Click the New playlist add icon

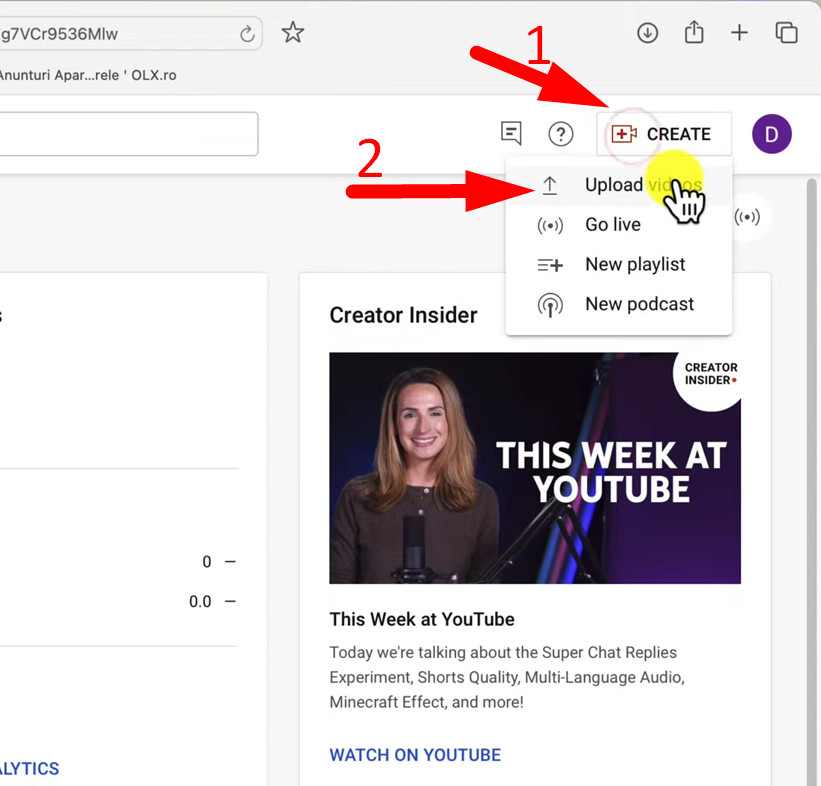point(550,265)
